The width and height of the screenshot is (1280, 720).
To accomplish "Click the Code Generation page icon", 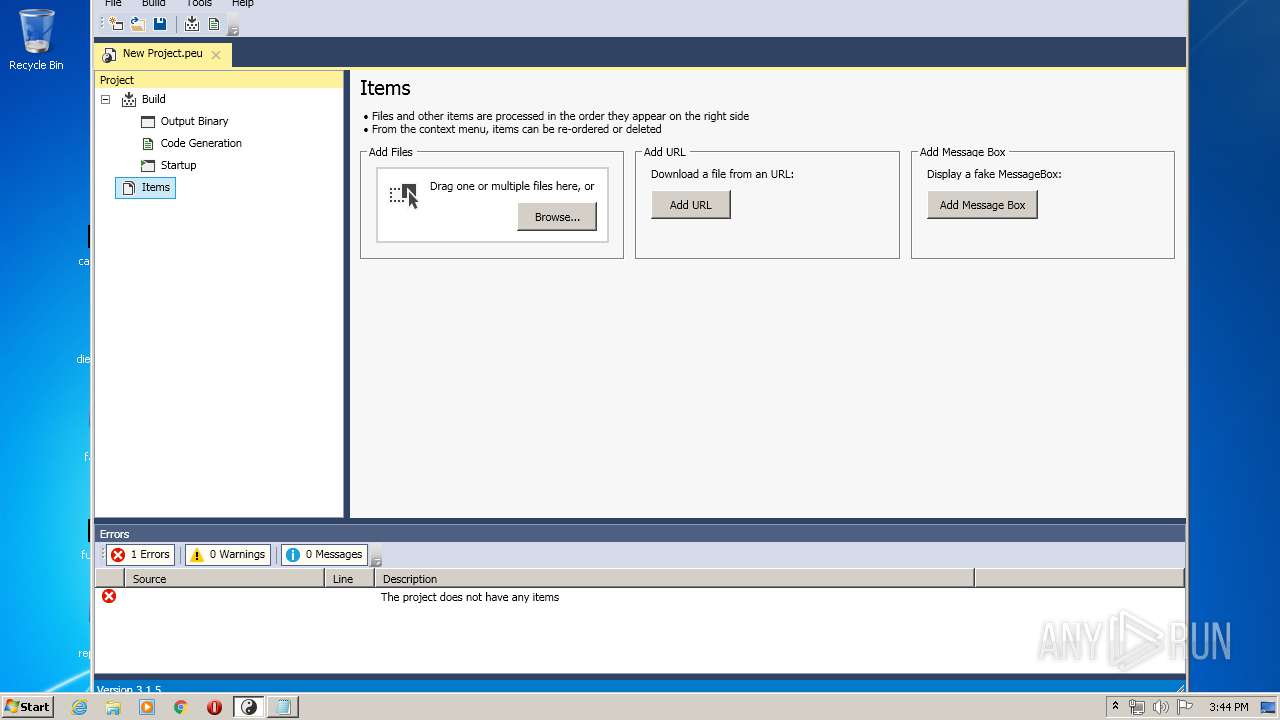I will pos(148,144).
